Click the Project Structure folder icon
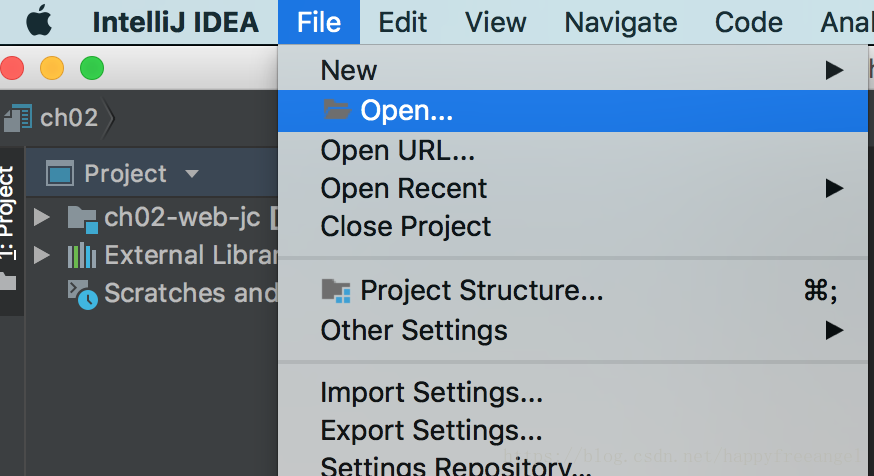 click(x=337, y=291)
